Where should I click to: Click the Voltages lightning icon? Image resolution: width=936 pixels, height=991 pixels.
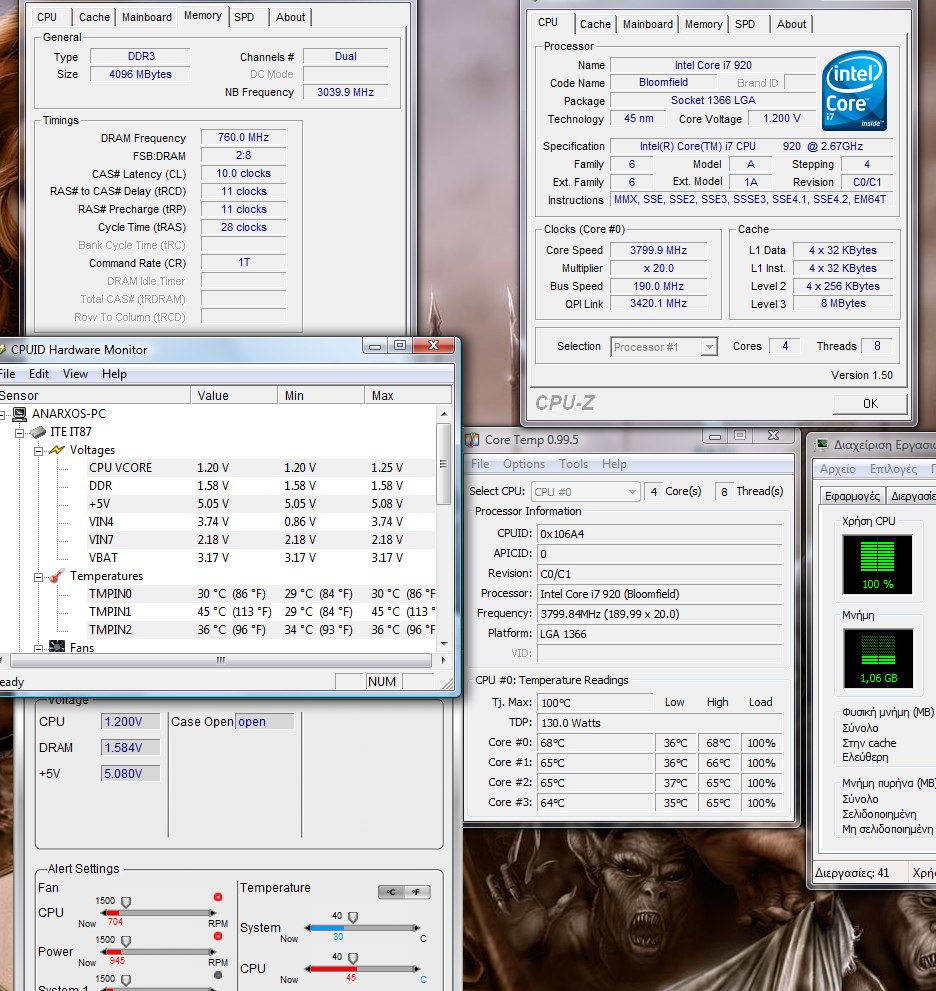coord(57,450)
